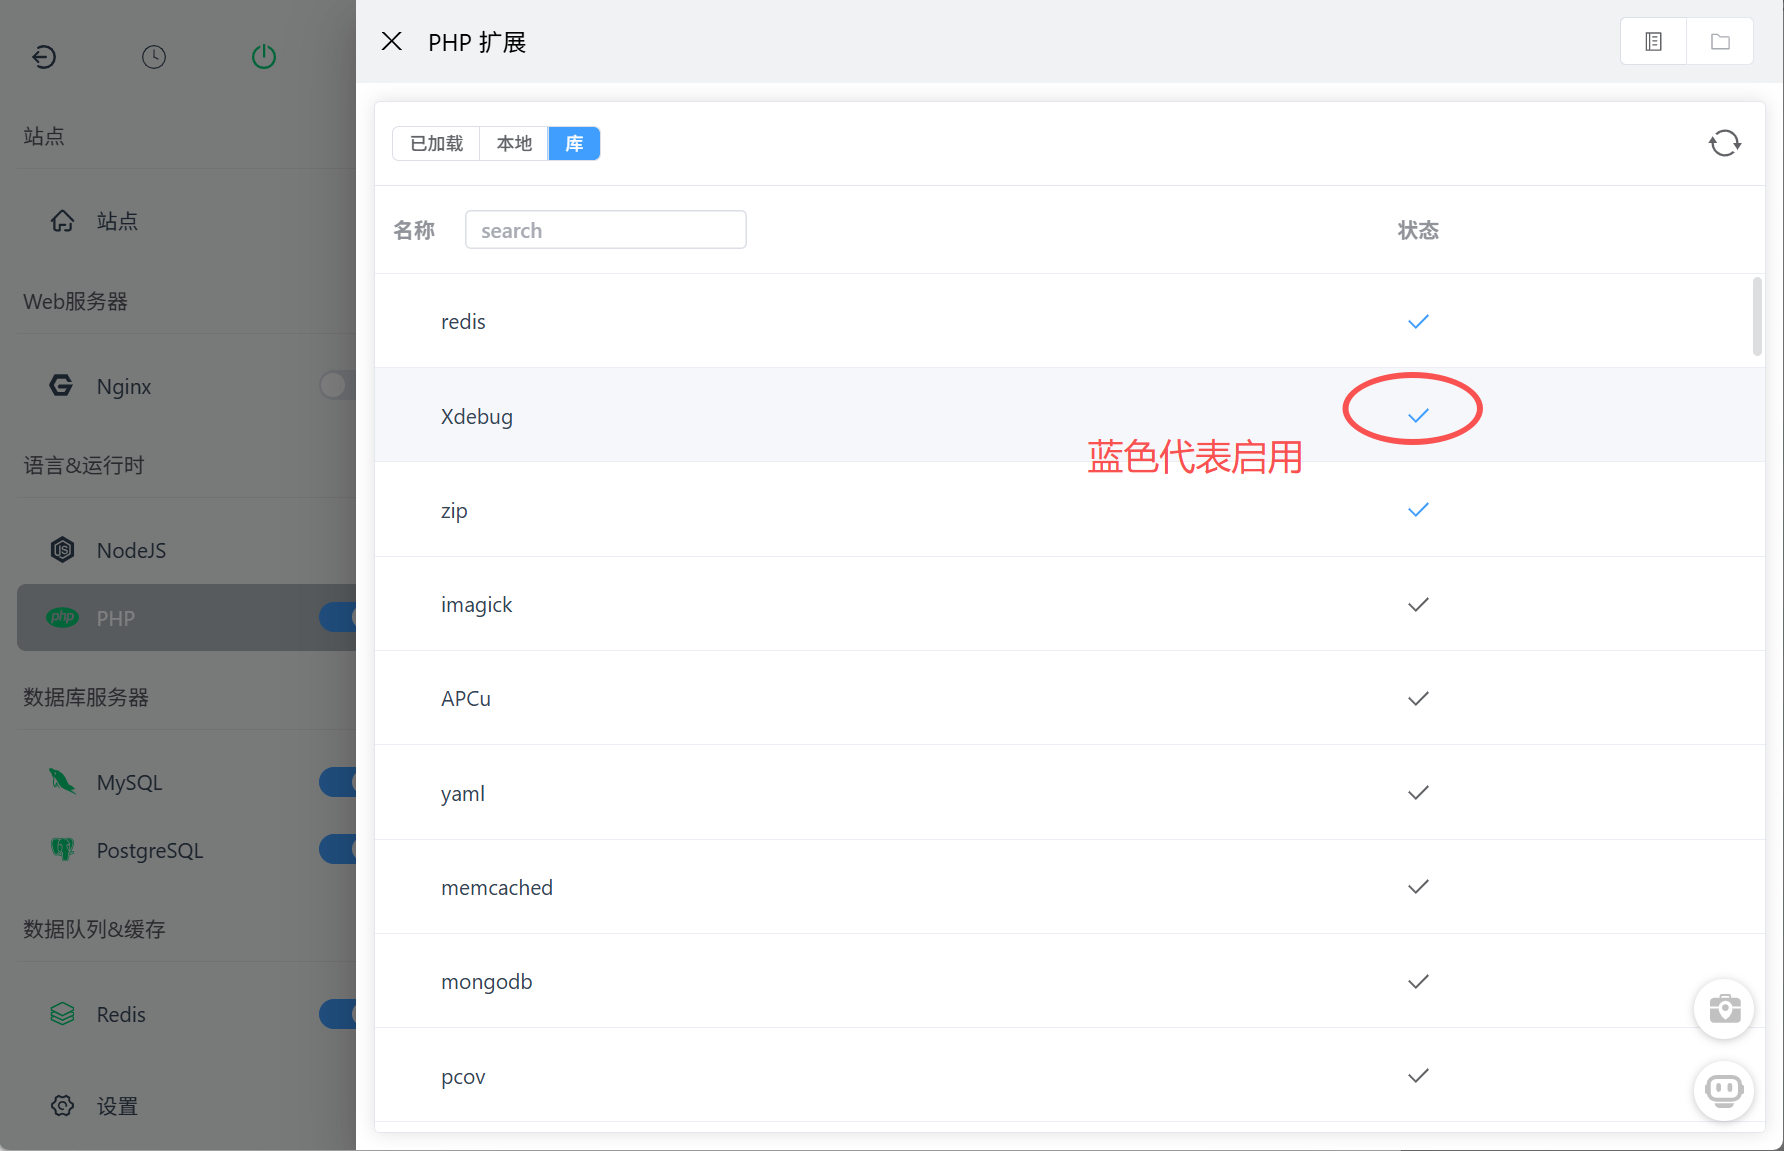Open the screenshot camera floating button
This screenshot has height=1151, width=1784.
pos(1724,1009)
